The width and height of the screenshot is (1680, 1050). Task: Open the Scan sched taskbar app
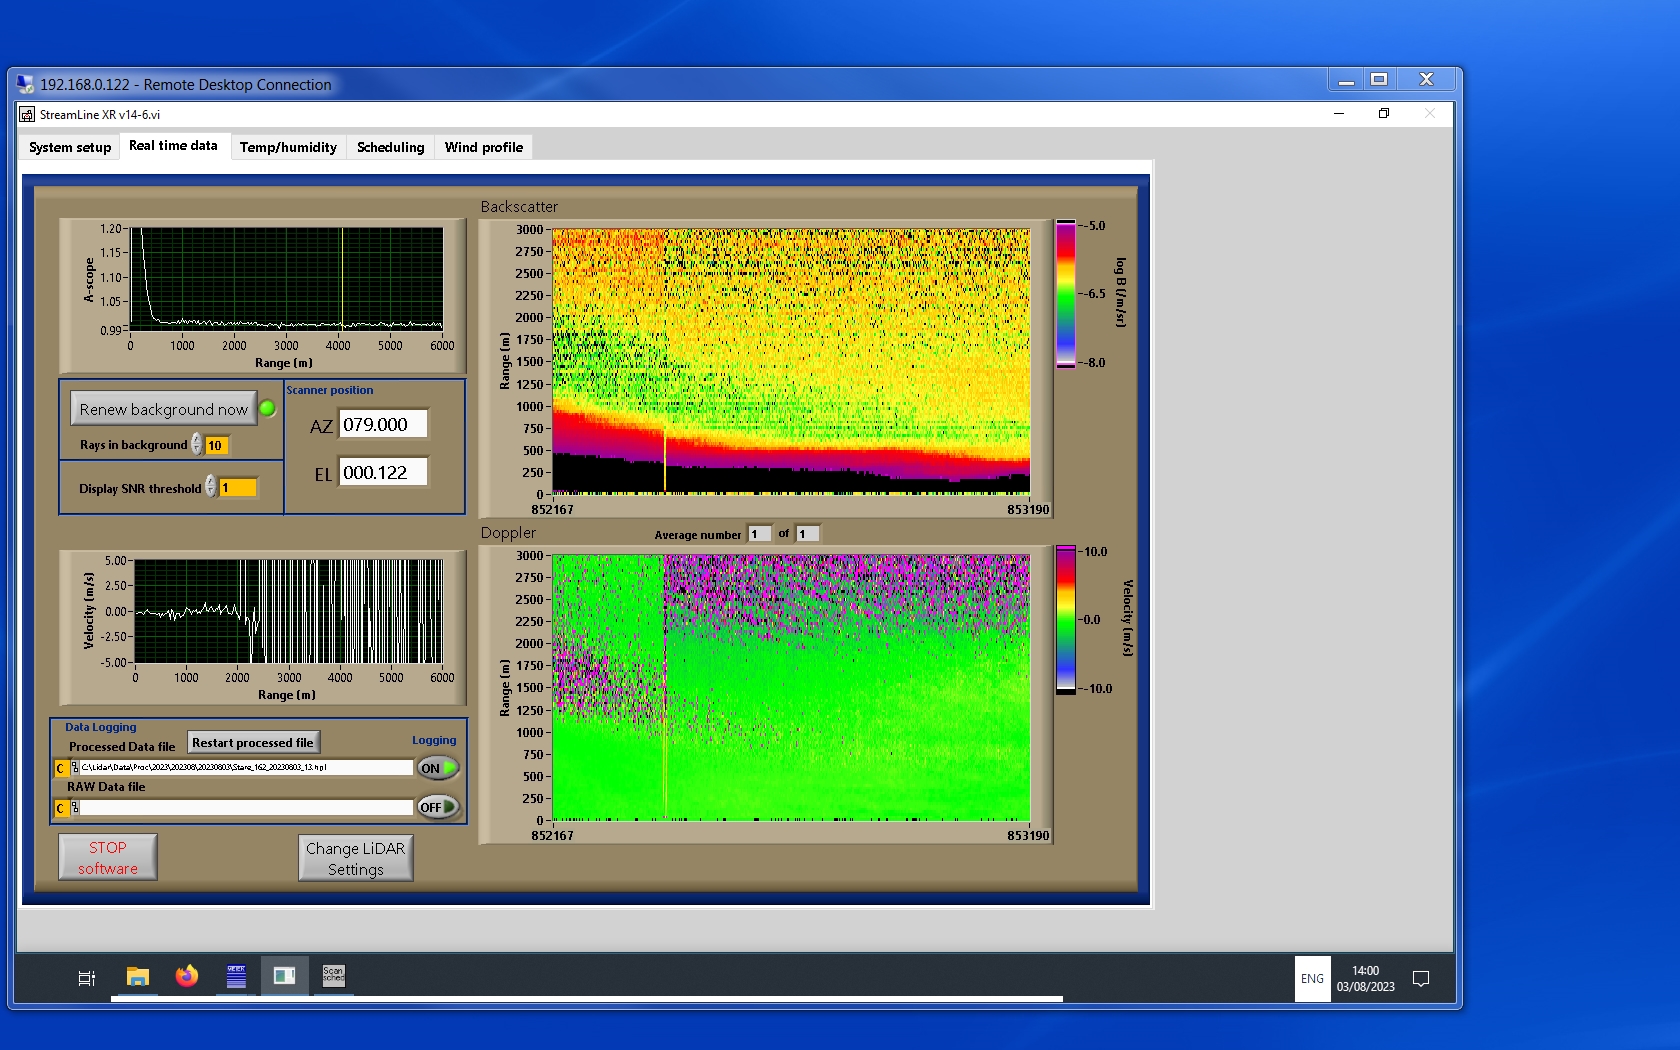333,976
